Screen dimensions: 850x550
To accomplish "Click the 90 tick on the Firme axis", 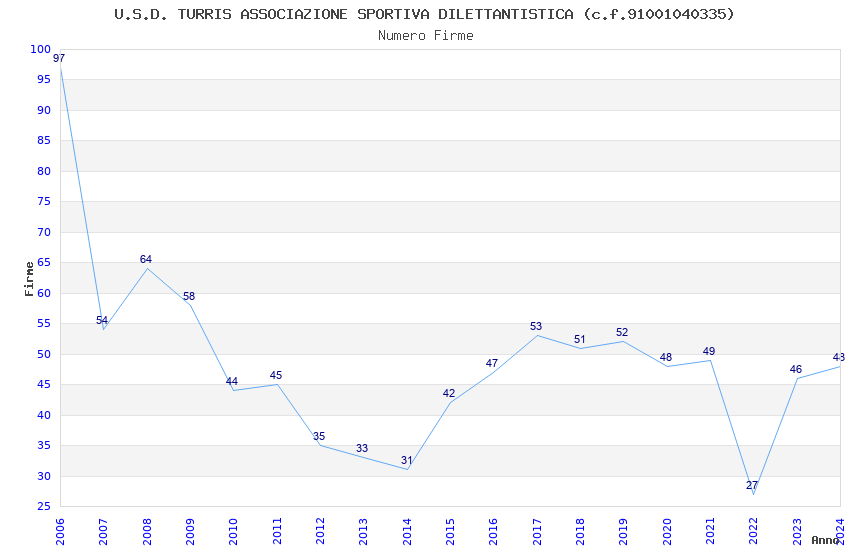I will (43, 110).
